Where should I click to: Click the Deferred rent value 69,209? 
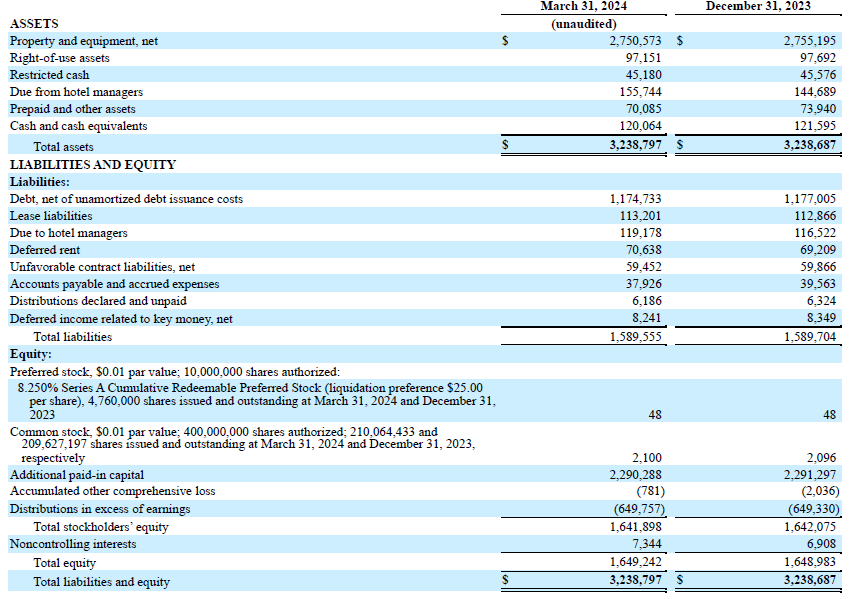pos(818,250)
